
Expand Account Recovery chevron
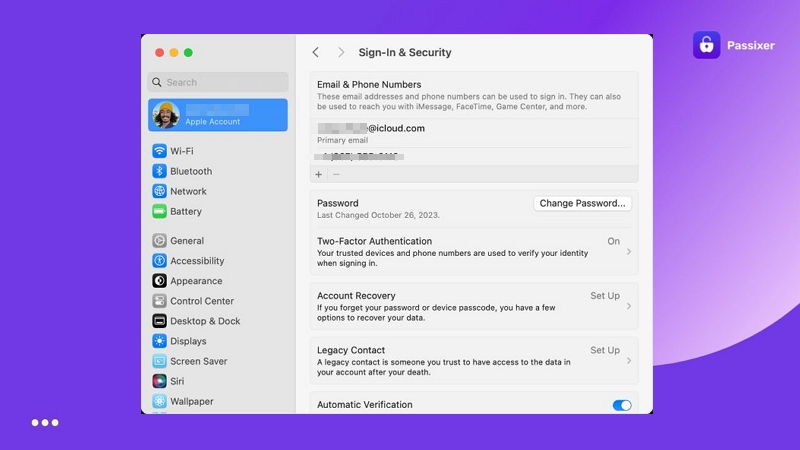click(629, 306)
